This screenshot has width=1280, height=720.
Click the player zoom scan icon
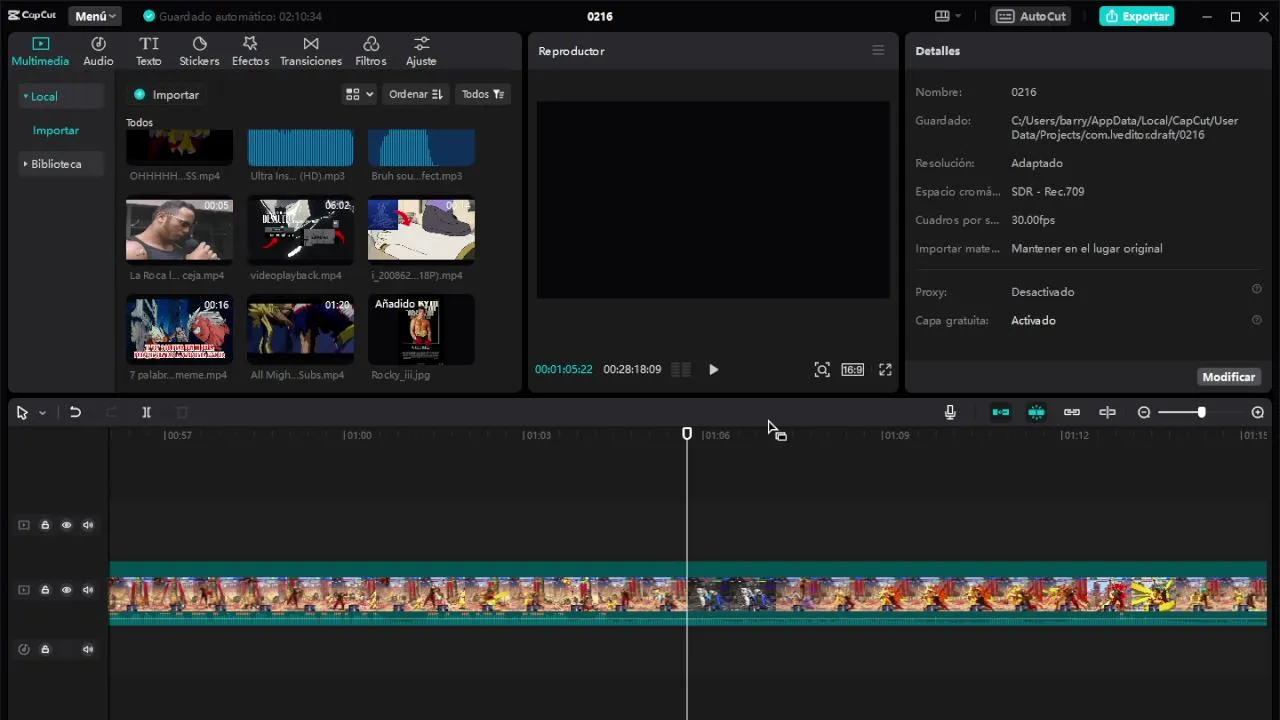pyautogui.click(x=822, y=369)
